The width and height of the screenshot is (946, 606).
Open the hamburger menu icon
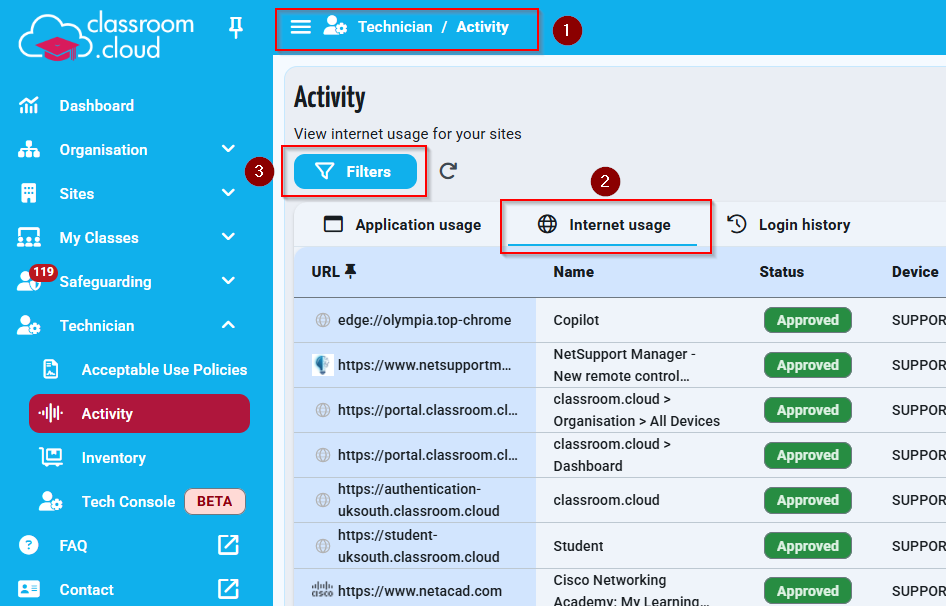tap(300, 27)
